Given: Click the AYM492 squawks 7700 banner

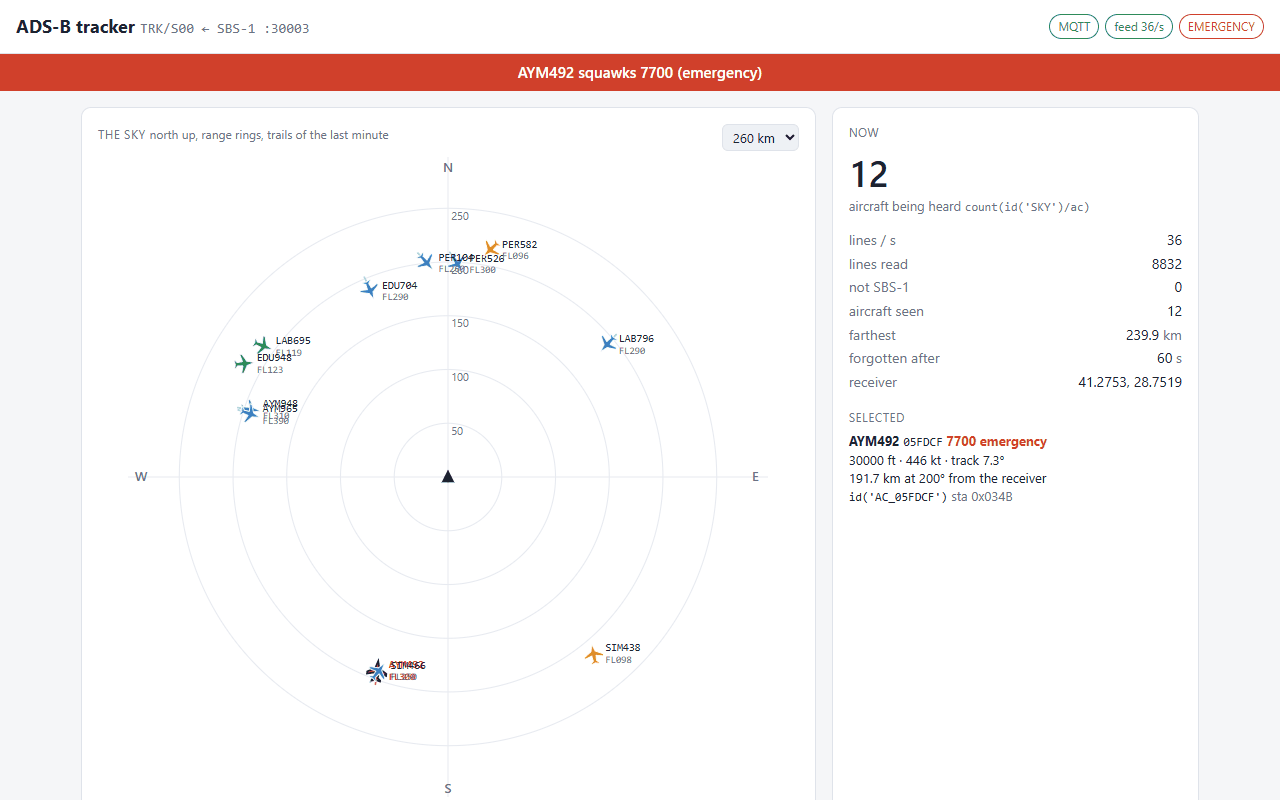Looking at the screenshot, I should coord(640,73).
